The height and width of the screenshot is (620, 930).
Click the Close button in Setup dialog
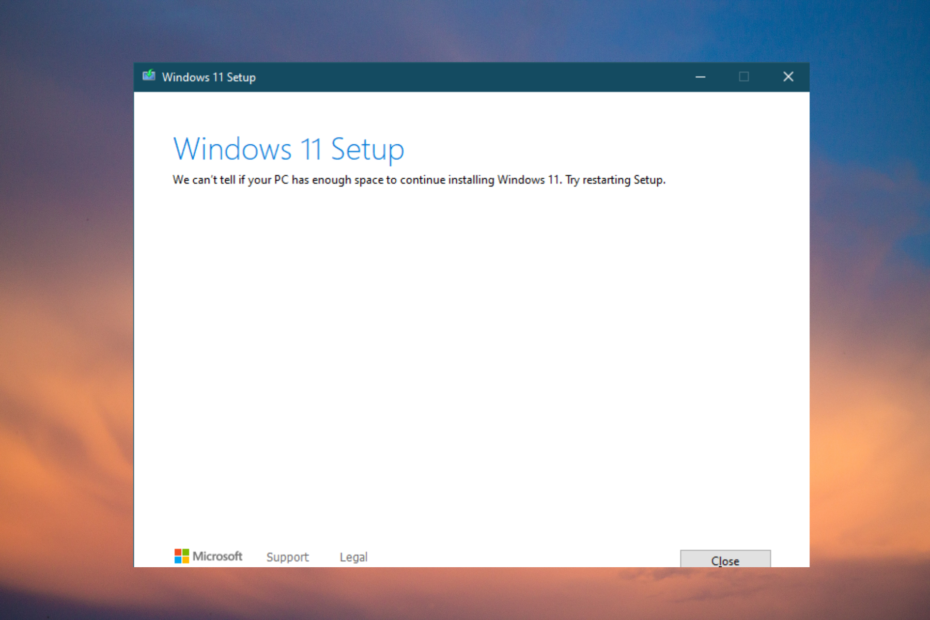(725, 559)
